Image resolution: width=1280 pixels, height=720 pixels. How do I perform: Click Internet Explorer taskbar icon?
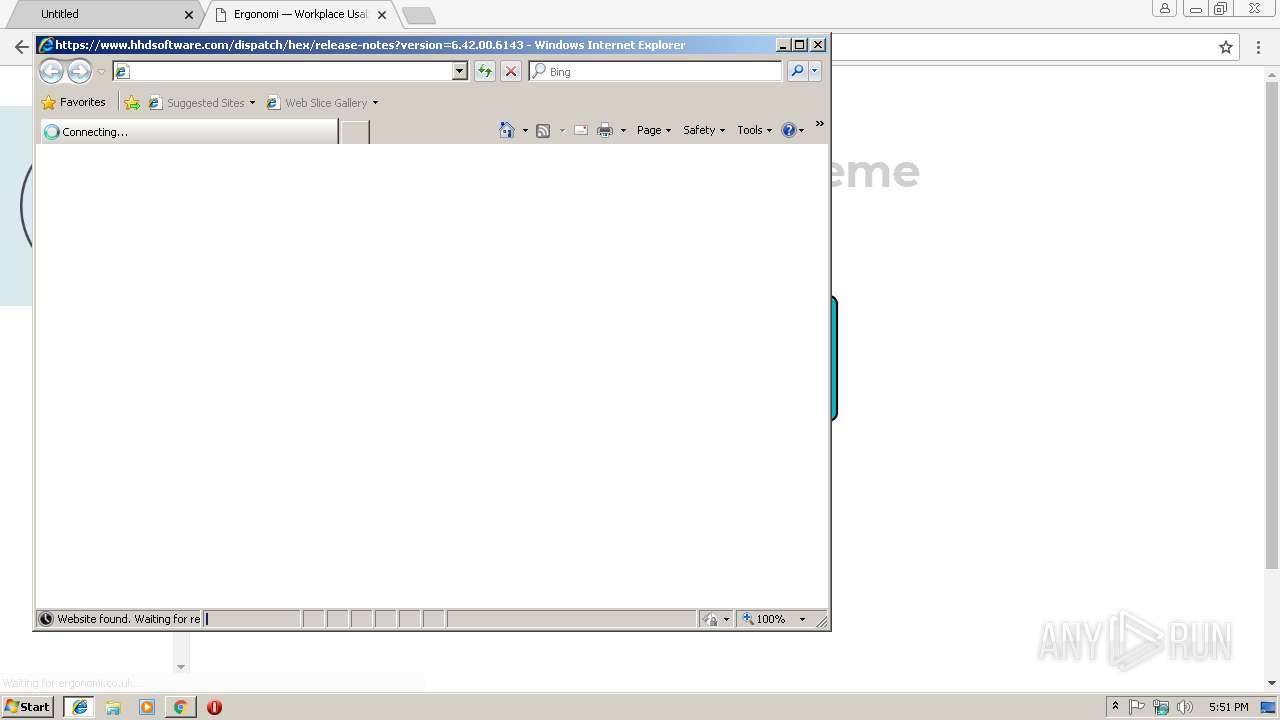point(80,707)
